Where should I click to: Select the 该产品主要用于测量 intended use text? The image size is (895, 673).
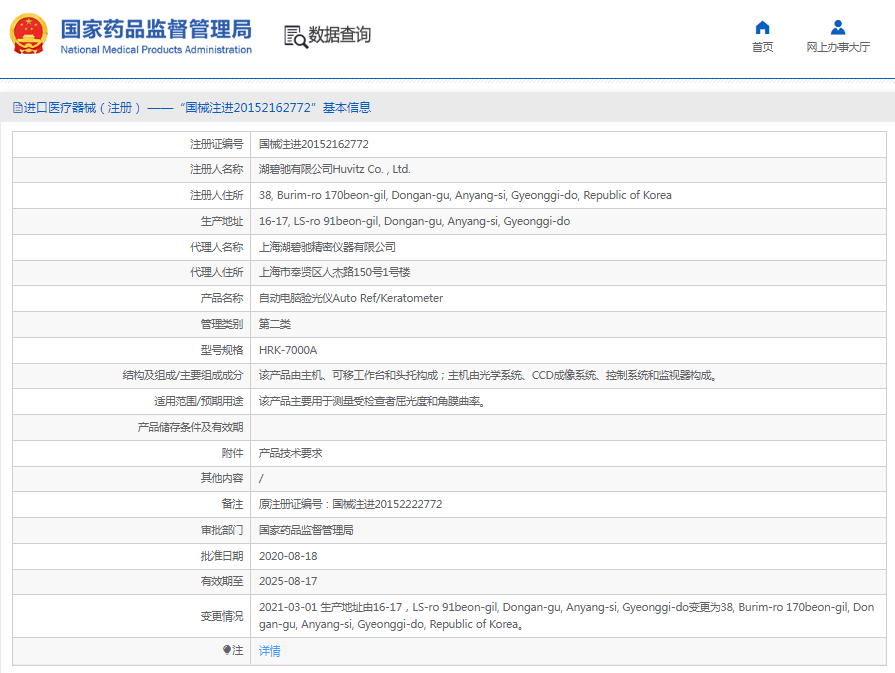[x=372, y=401]
